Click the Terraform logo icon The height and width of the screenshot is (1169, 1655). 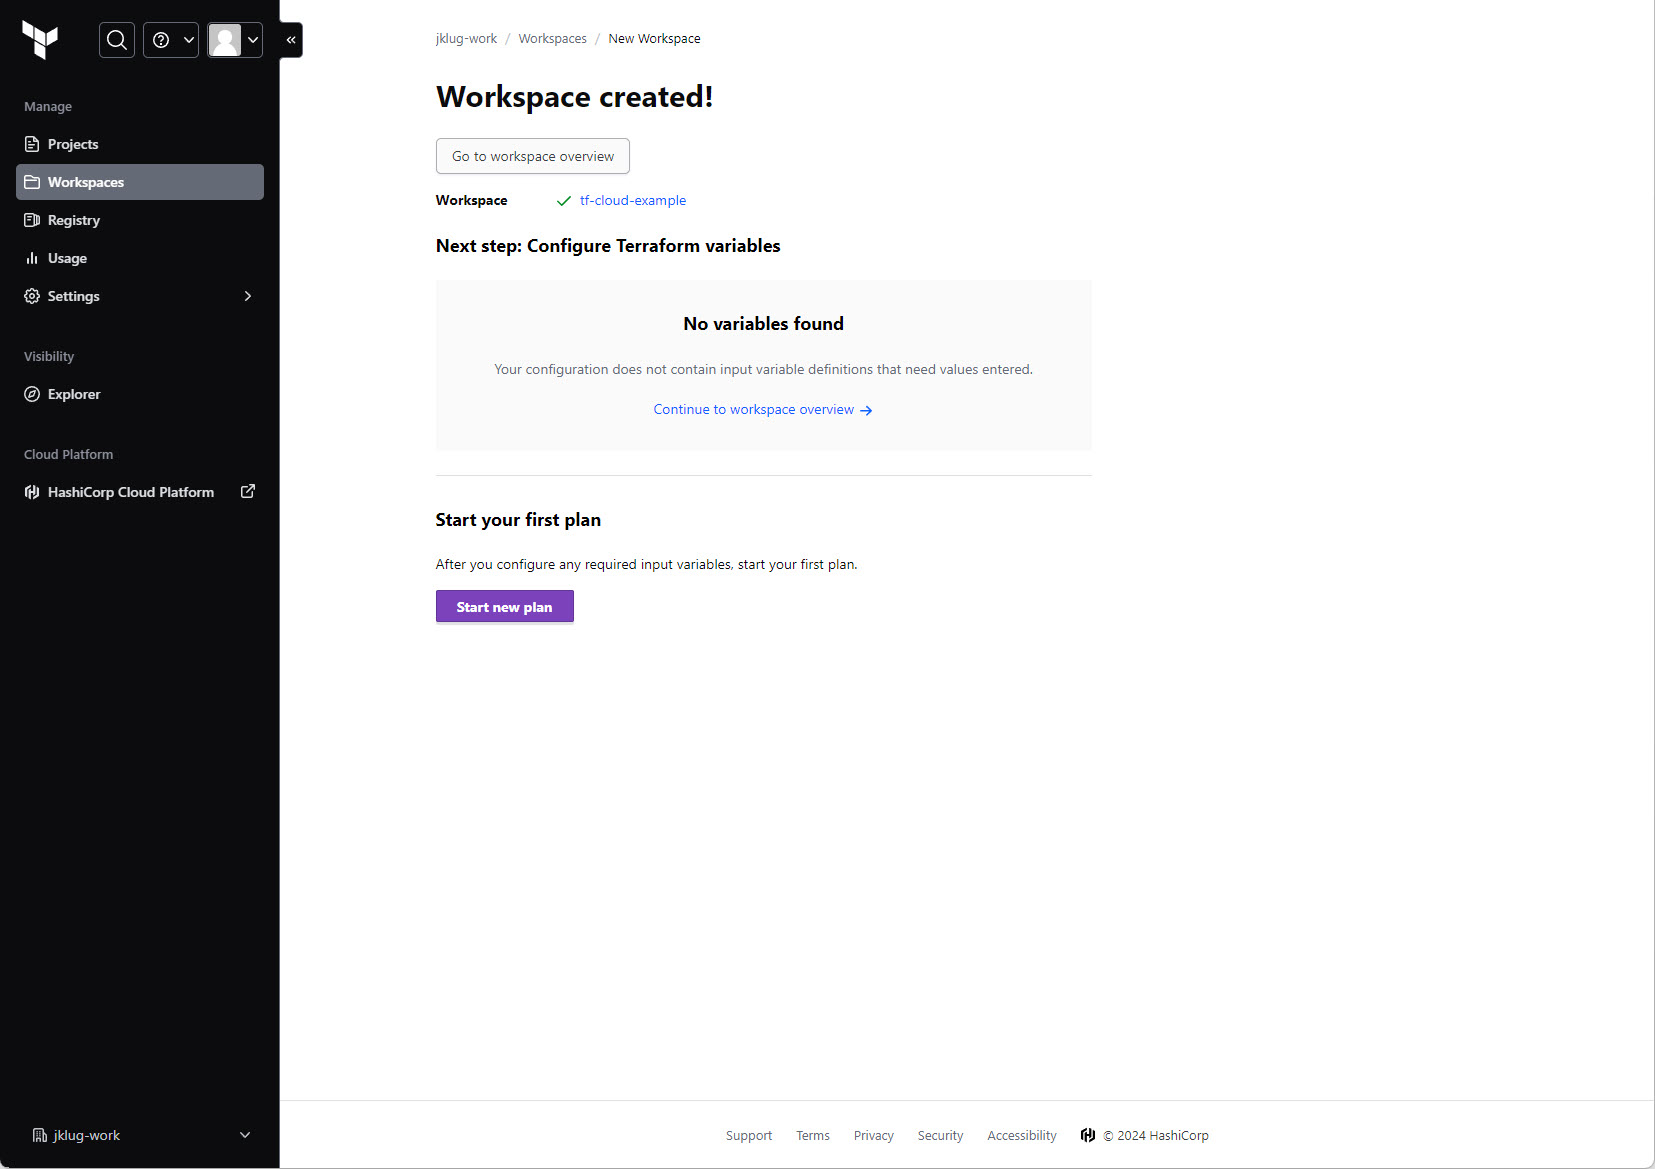coord(40,40)
